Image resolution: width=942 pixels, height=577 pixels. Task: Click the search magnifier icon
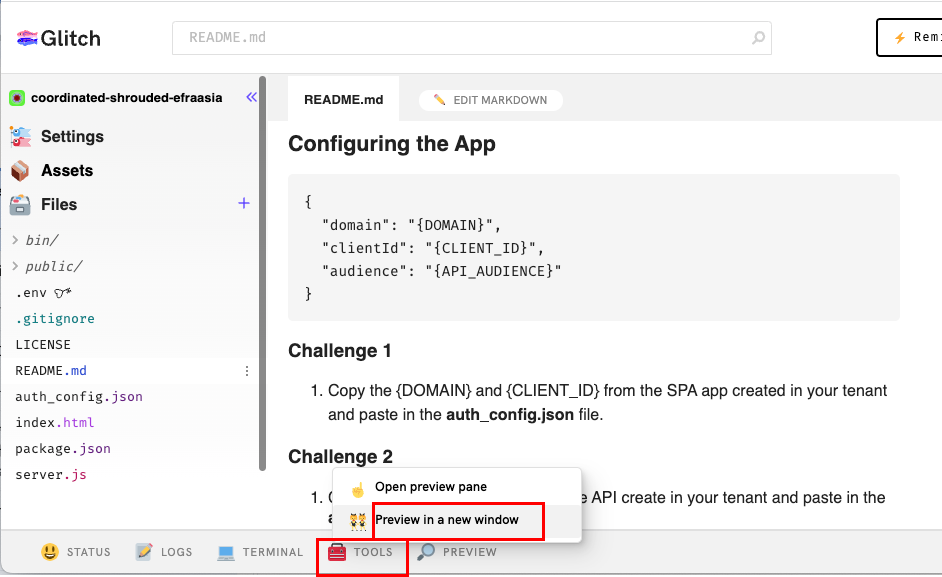pyautogui.click(x=758, y=39)
